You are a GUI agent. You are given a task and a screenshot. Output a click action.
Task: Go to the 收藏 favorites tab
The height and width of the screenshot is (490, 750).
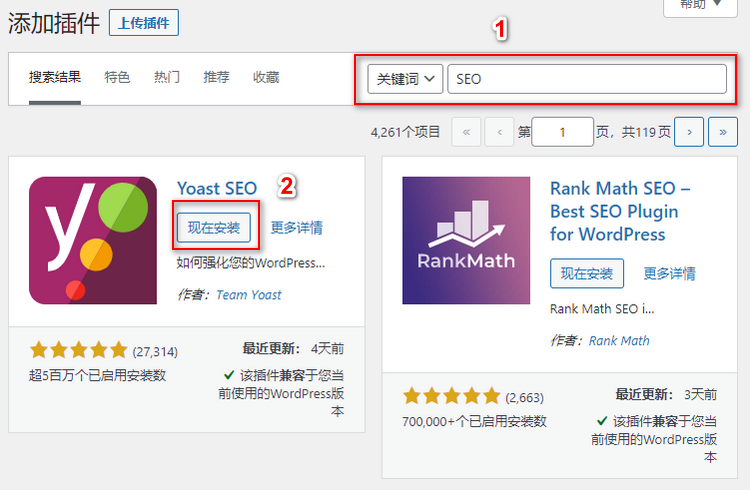coord(266,77)
